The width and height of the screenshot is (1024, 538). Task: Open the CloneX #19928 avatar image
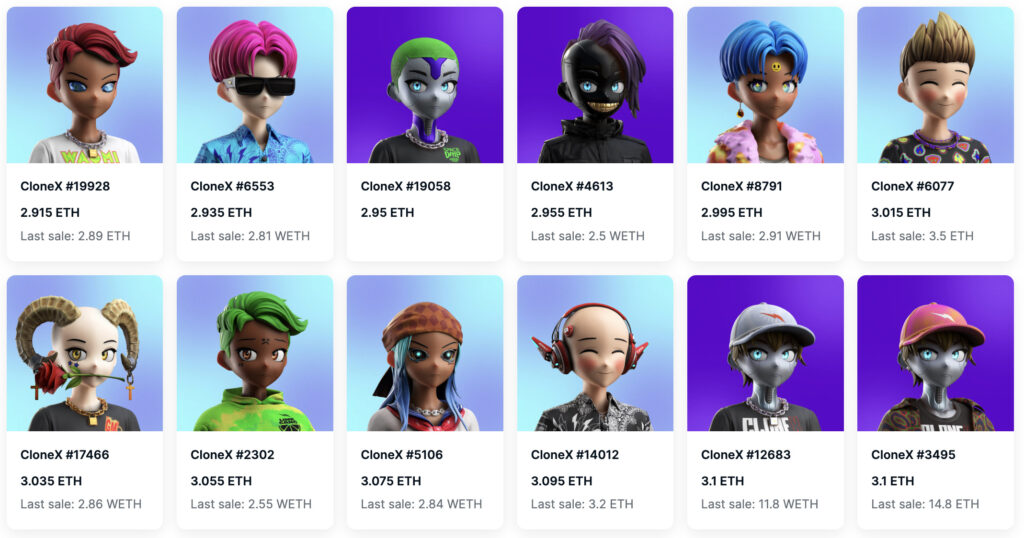click(85, 85)
